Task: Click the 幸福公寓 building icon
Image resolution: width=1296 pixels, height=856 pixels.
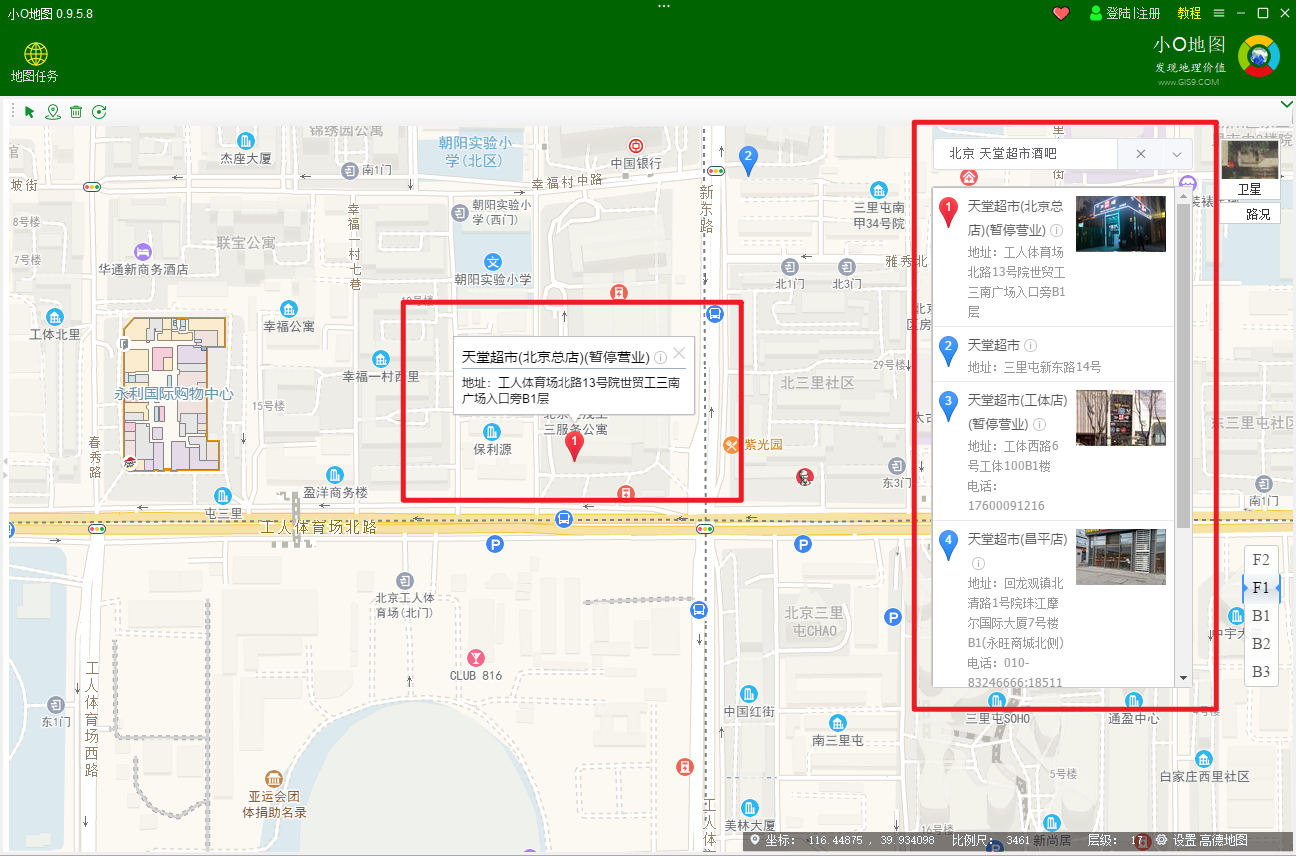Action: [x=289, y=308]
